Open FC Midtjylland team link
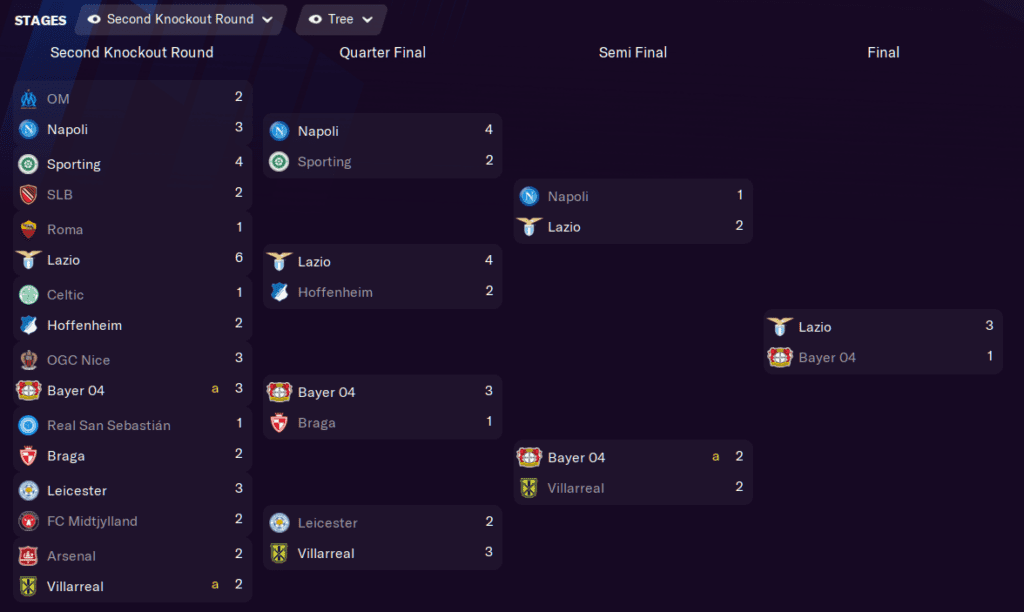 click(92, 521)
